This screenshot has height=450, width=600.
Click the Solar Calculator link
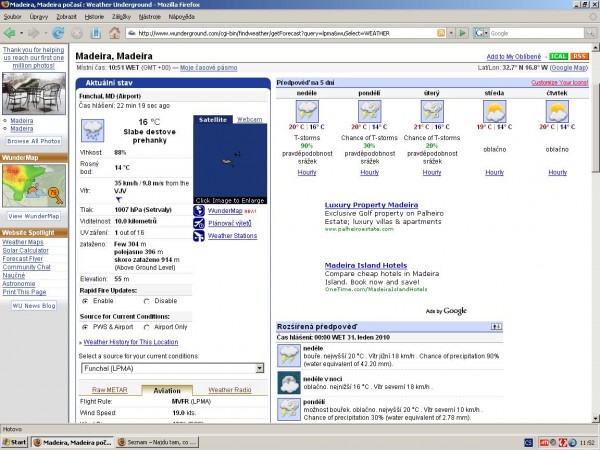point(25,251)
